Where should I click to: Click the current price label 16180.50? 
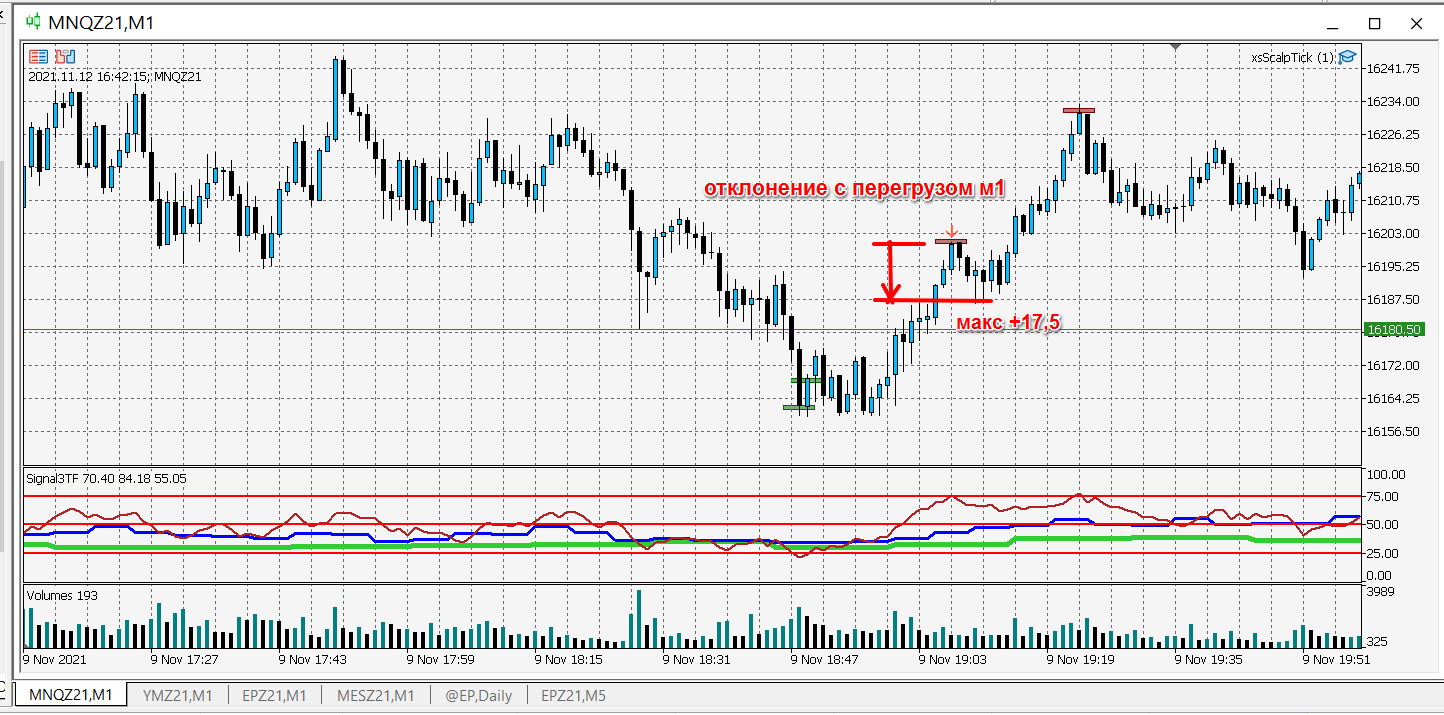[x=1393, y=329]
